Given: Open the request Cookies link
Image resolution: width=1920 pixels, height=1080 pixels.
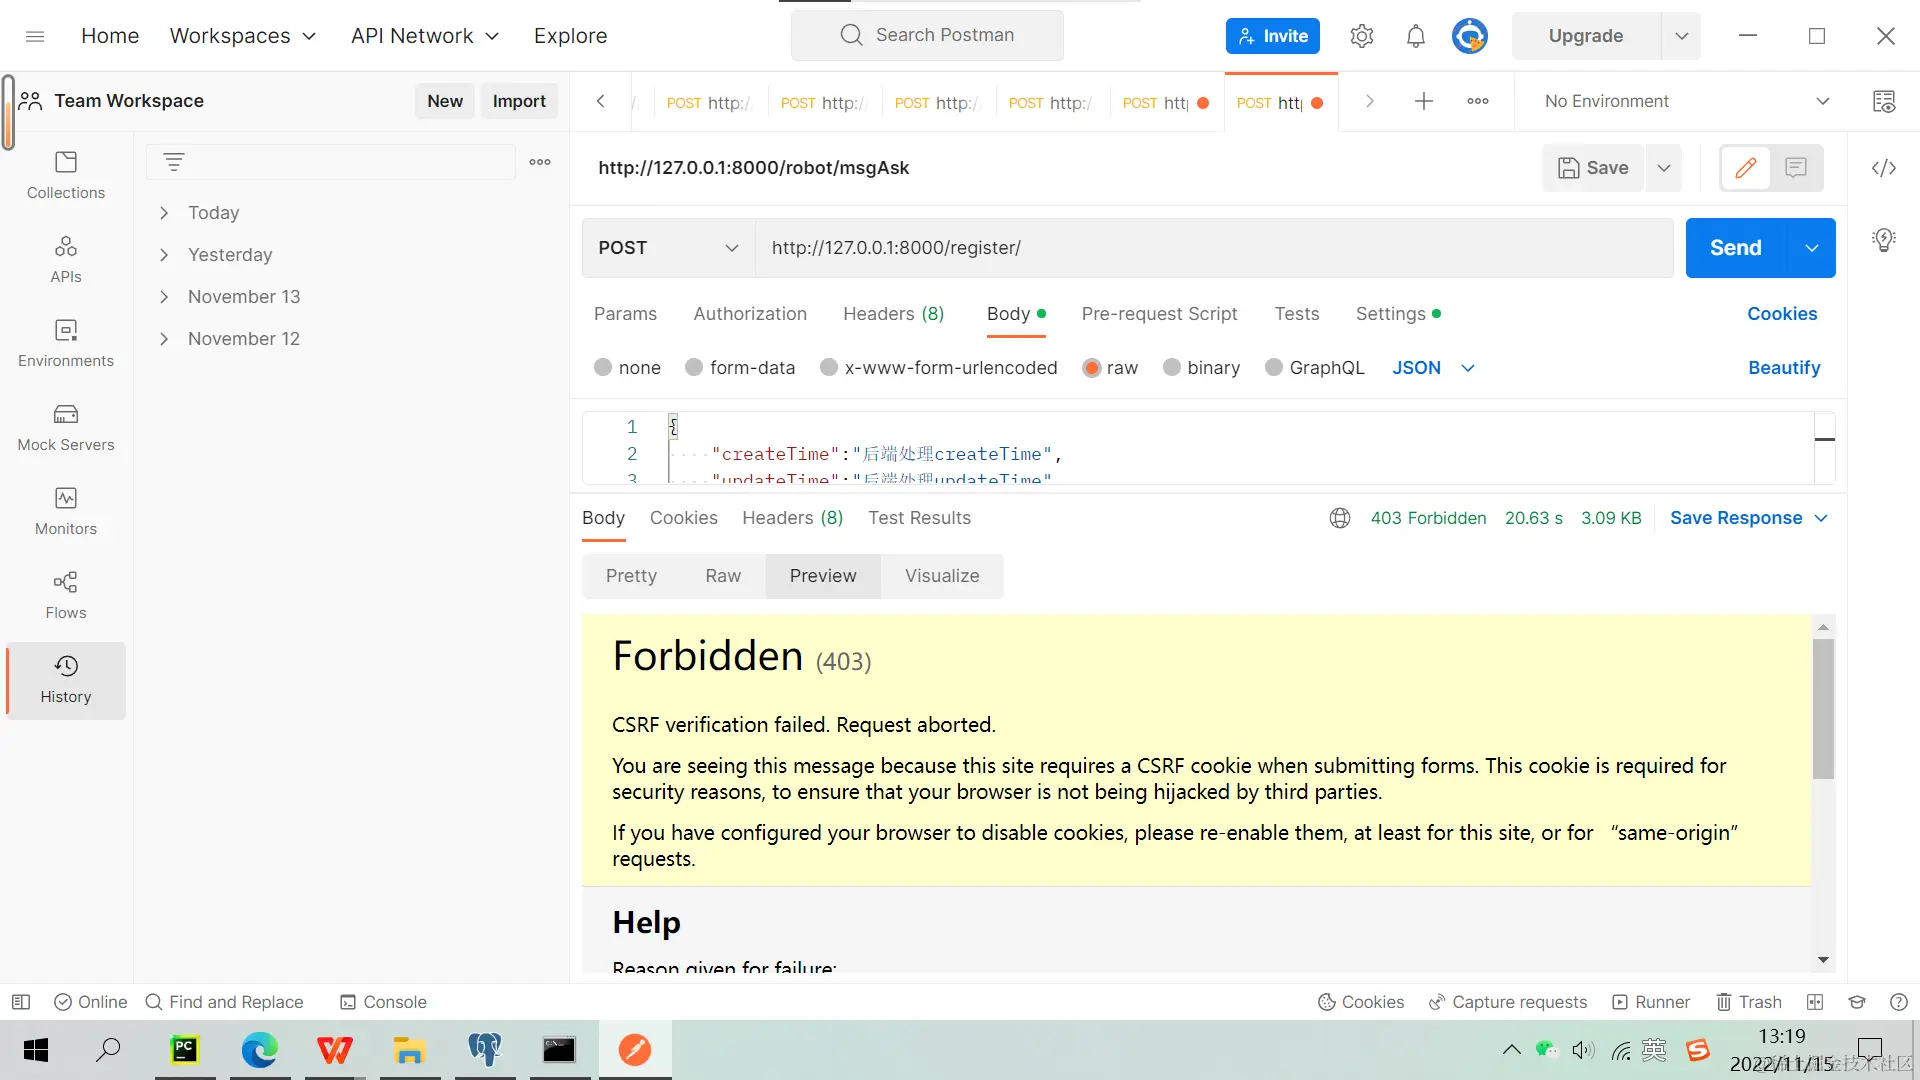Looking at the screenshot, I should (1782, 314).
